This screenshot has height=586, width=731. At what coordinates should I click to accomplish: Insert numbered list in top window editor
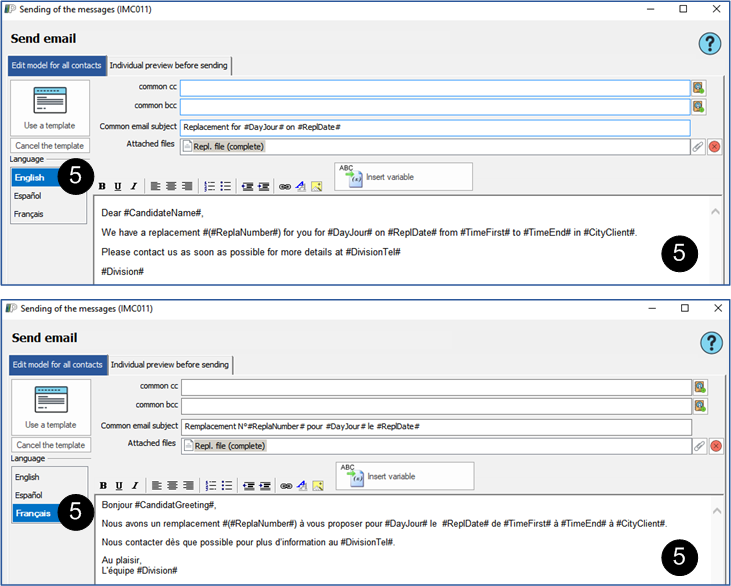pos(210,186)
